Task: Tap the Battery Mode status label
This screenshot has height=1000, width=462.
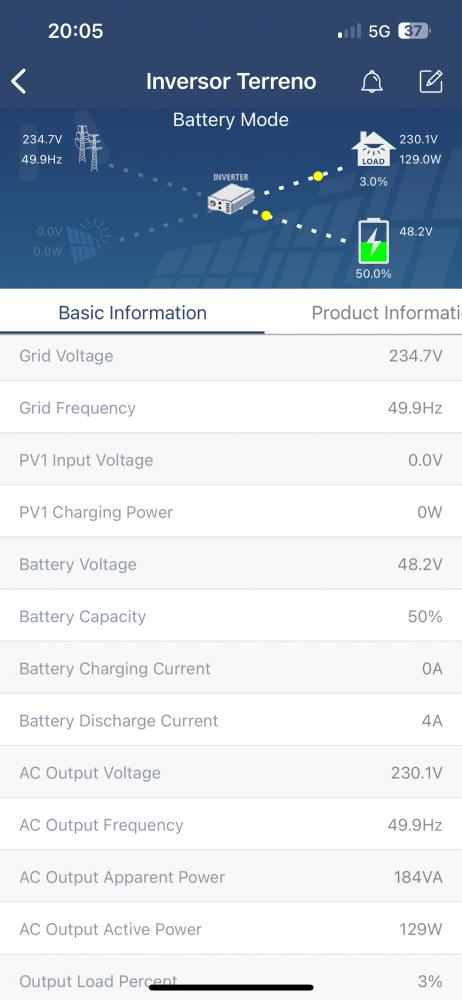Action: [231, 120]
